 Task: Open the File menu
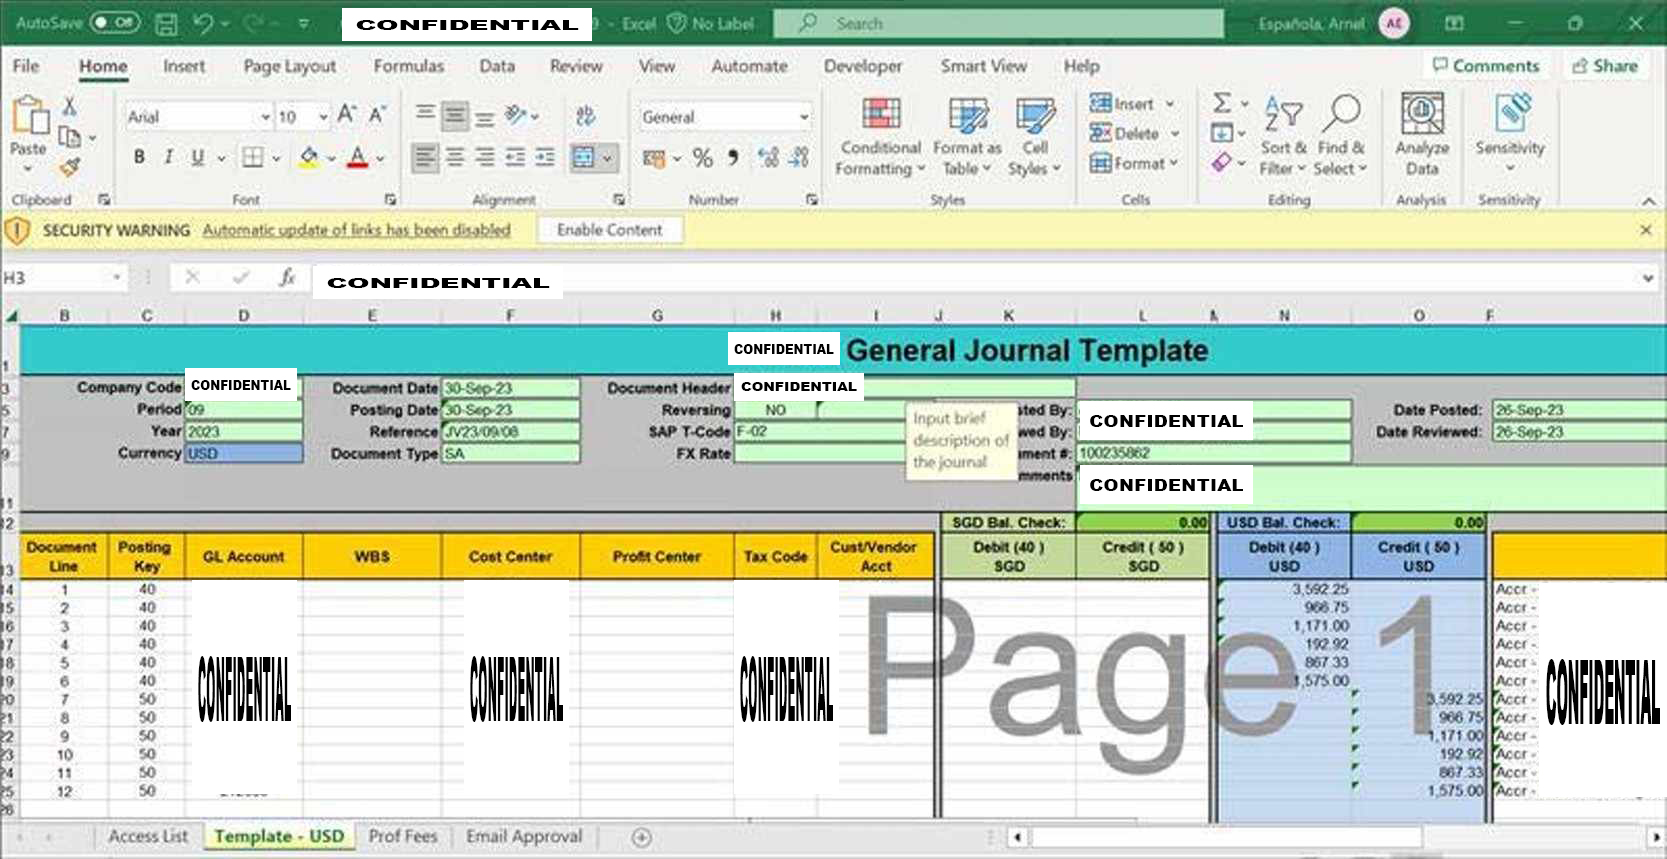[x=26, y=66]
